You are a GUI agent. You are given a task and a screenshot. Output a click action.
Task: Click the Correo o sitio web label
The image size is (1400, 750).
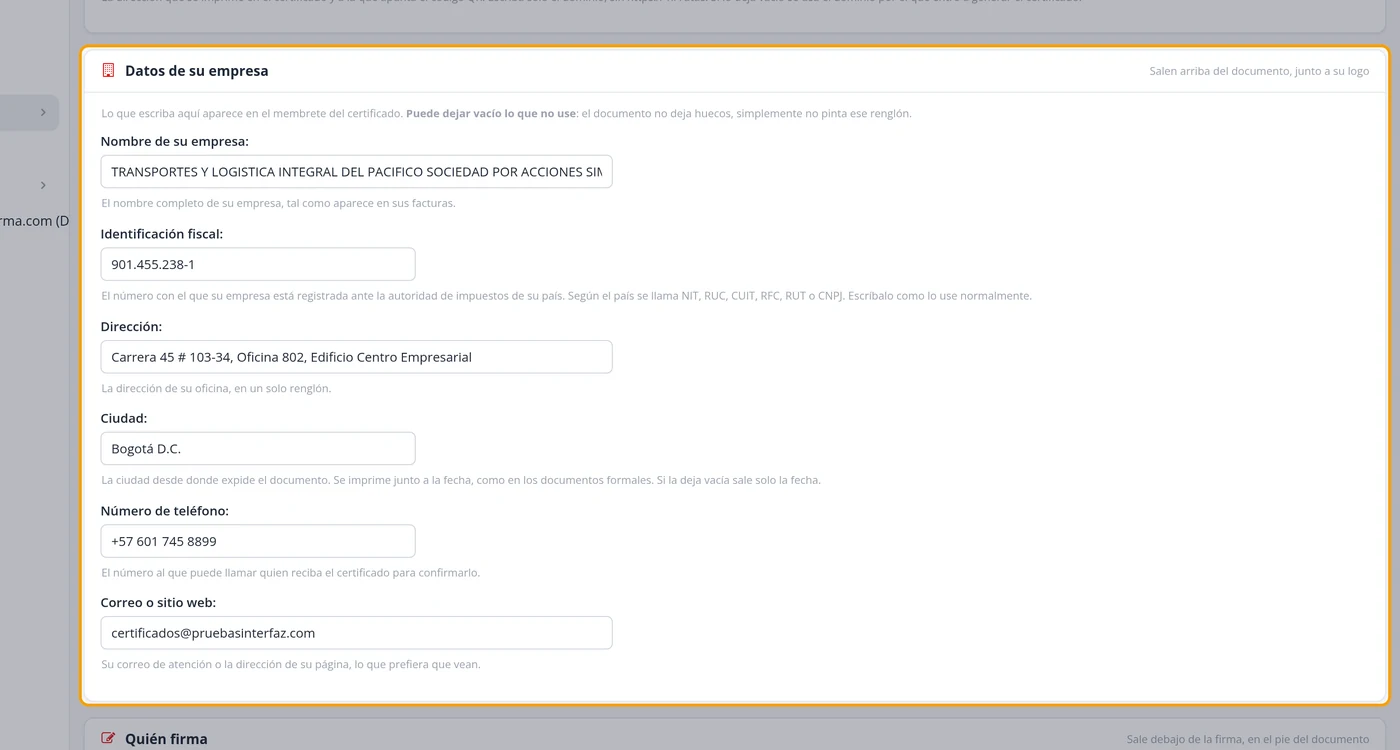[158, 602]
